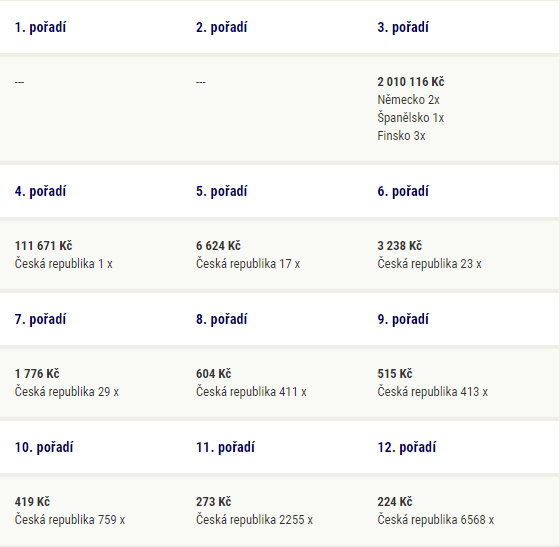Click Česká republika 413 x text
560x547 pixels.
432,392
